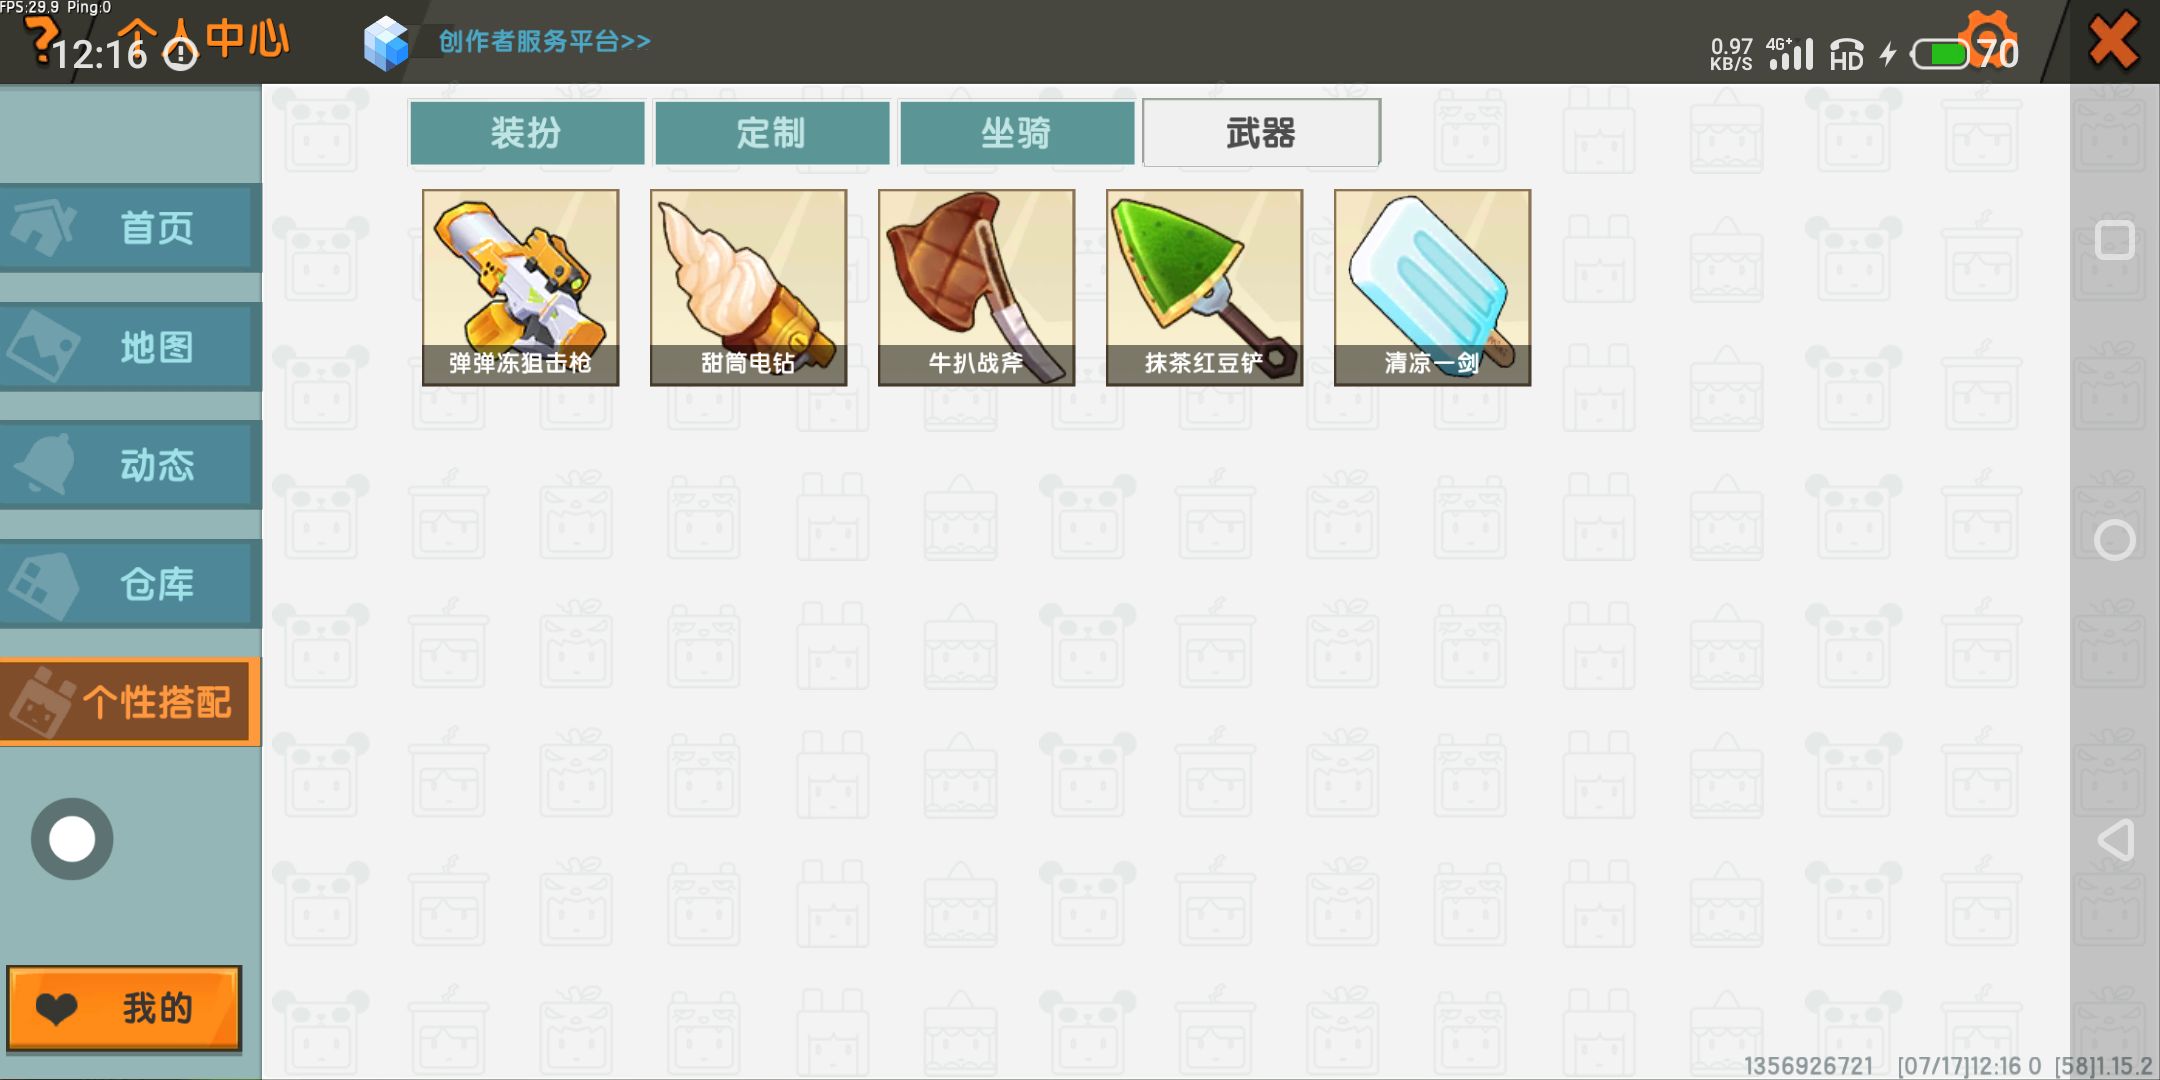Image resolution: width=2160 pixels, height=1080 pixels.
Task: Select the 武器 weapons tab
Action: click(1261, 132)
